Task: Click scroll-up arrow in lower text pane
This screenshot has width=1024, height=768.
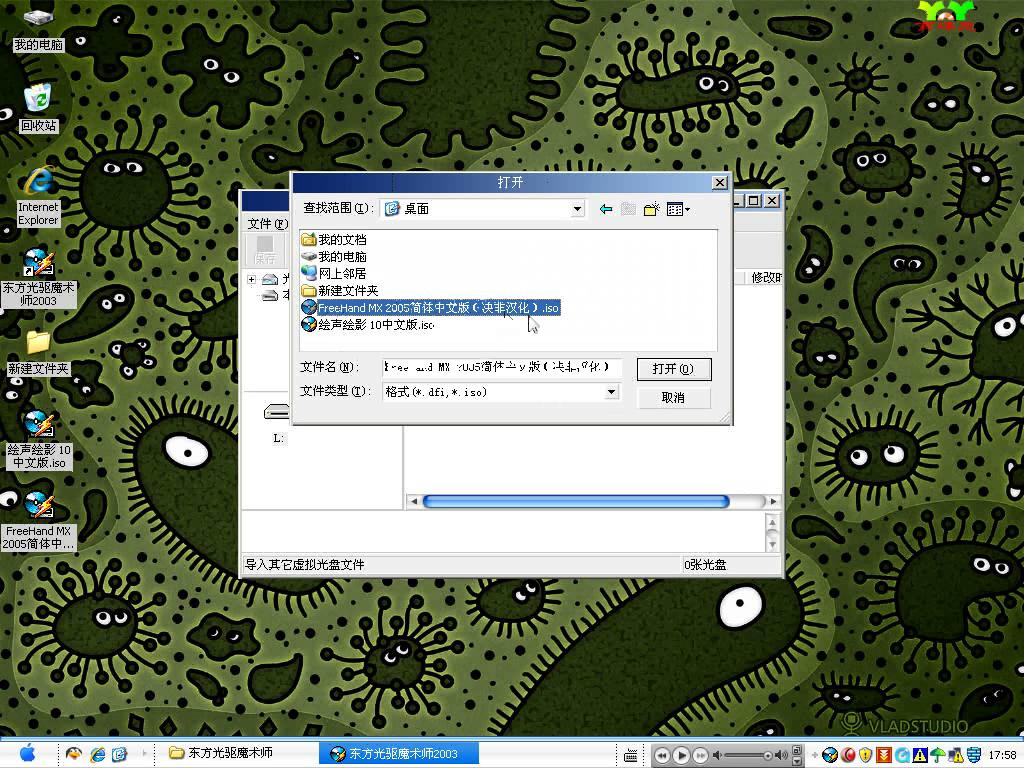Action: tap(773, 522)
